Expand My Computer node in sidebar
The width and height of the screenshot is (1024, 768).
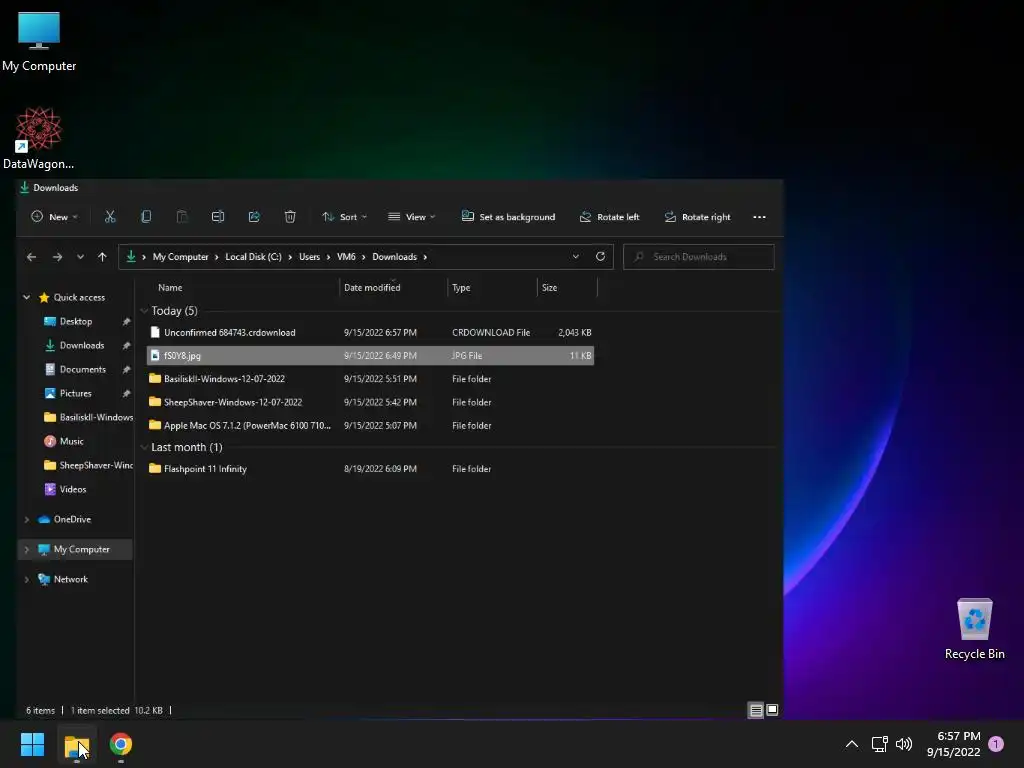tap(27, 549)
